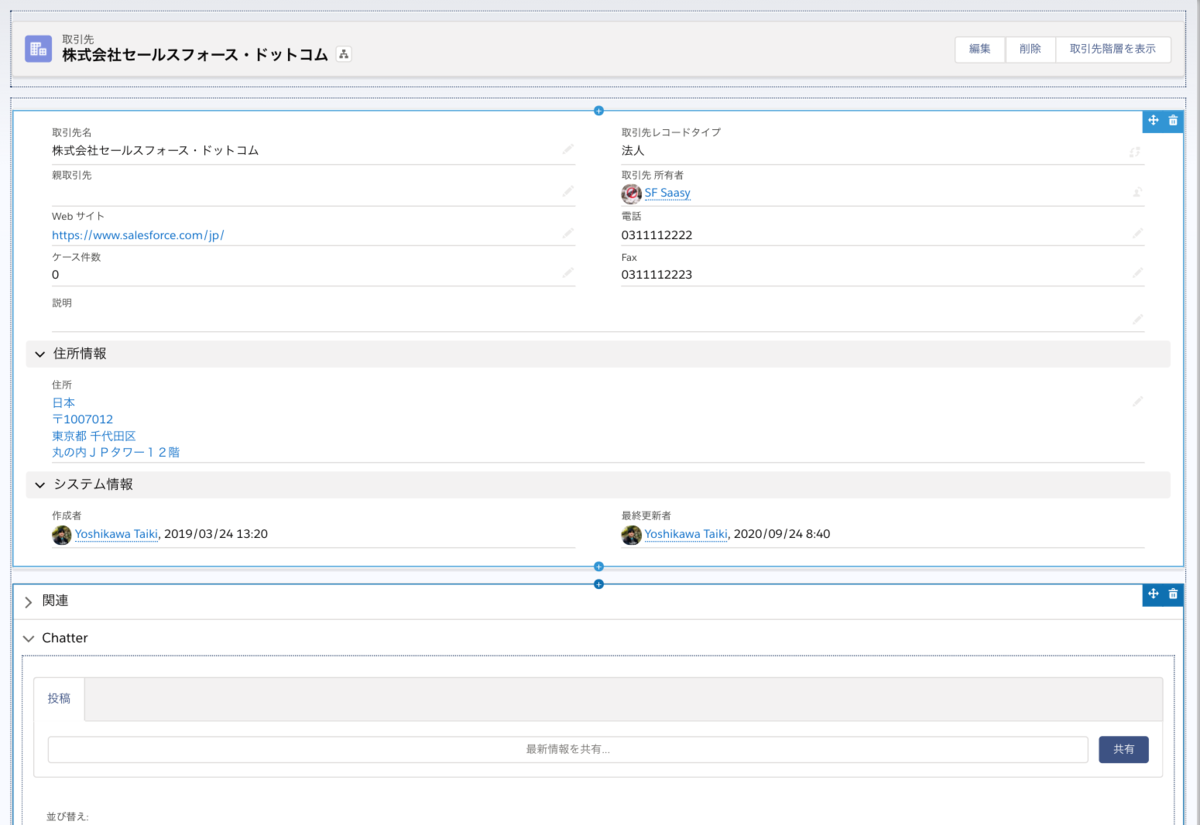
Task: Select the 投稿 tab in Chatter
Action: click(59, 699)
